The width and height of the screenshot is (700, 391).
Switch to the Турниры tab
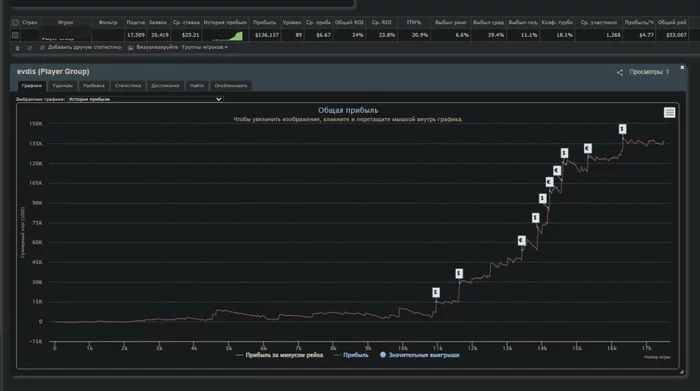click(x=62, y=86)
